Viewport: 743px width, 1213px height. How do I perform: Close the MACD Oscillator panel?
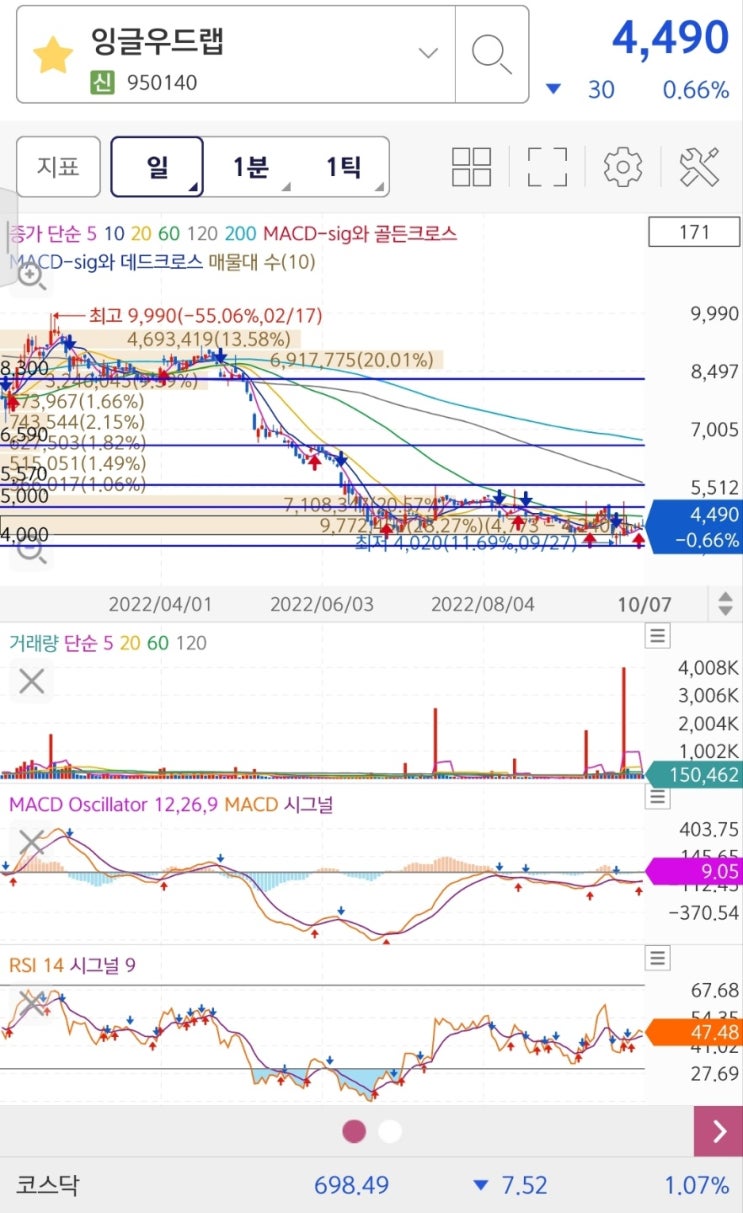point(32,843)
